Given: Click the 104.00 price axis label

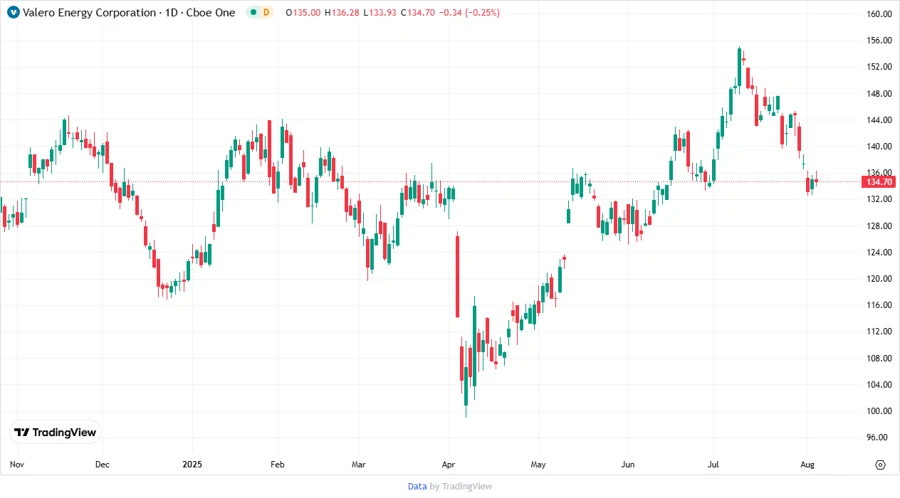Looking at the screenshot, I should tap(879, 384).
